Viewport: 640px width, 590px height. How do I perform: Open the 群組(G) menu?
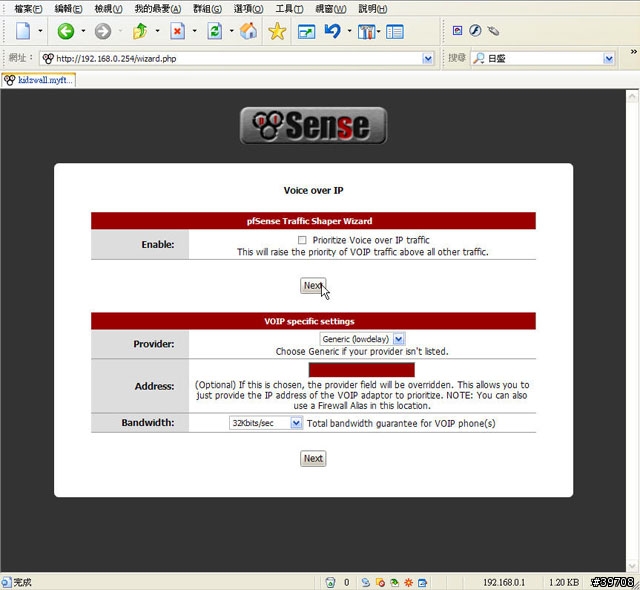pos(207,9)
